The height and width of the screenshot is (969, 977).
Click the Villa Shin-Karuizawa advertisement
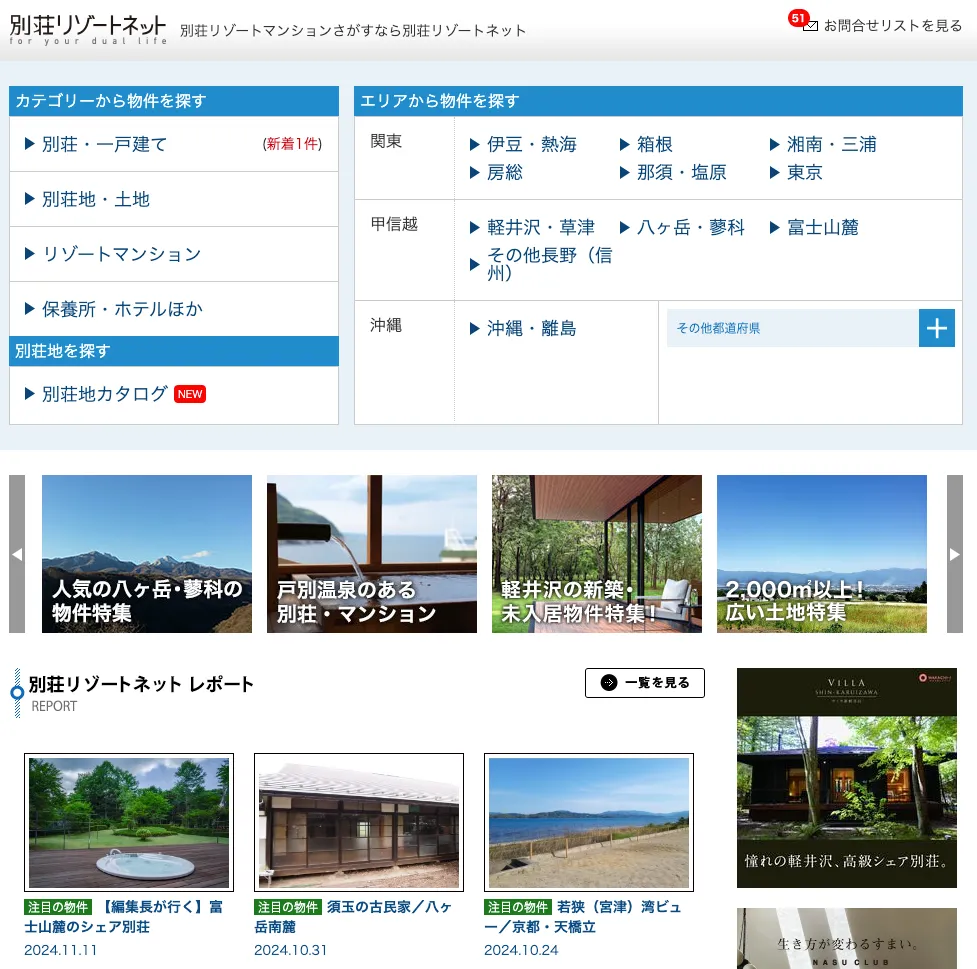[846, 778]
